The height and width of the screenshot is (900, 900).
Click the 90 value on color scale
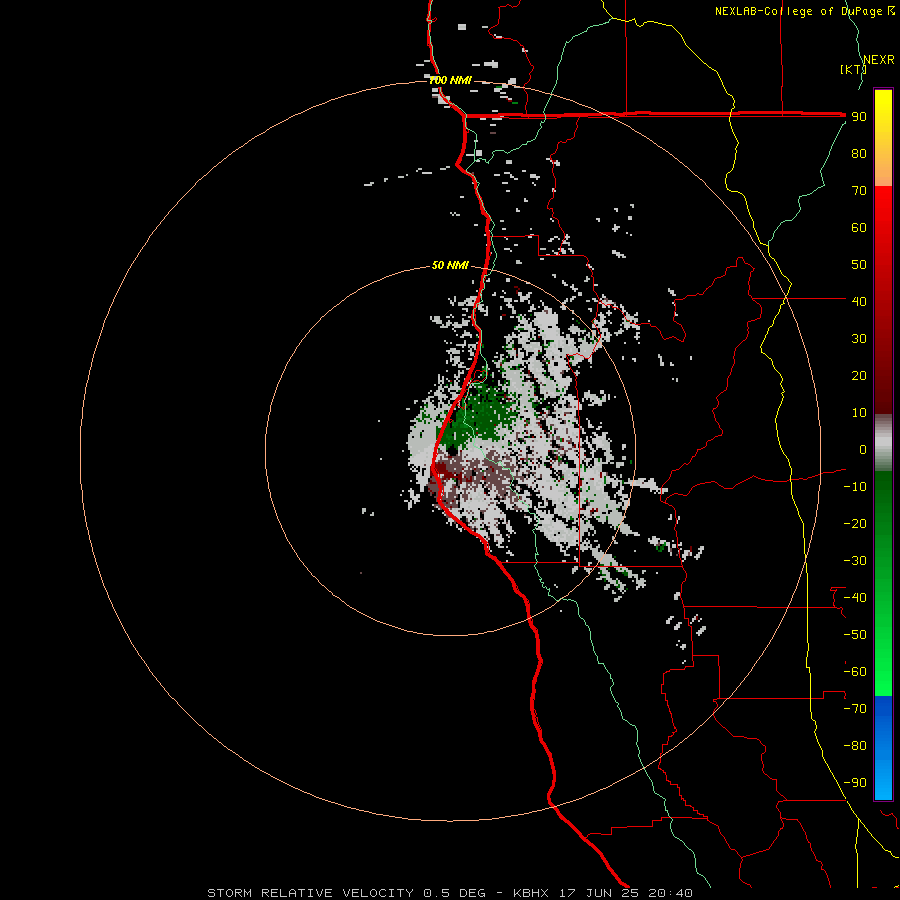click(859, 117)
